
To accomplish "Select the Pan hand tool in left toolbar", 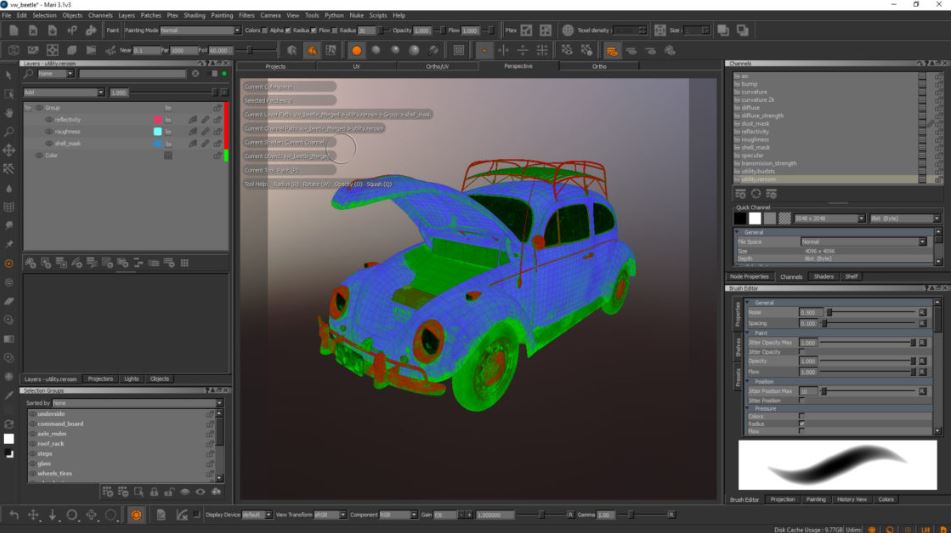I will click(9, 112).
